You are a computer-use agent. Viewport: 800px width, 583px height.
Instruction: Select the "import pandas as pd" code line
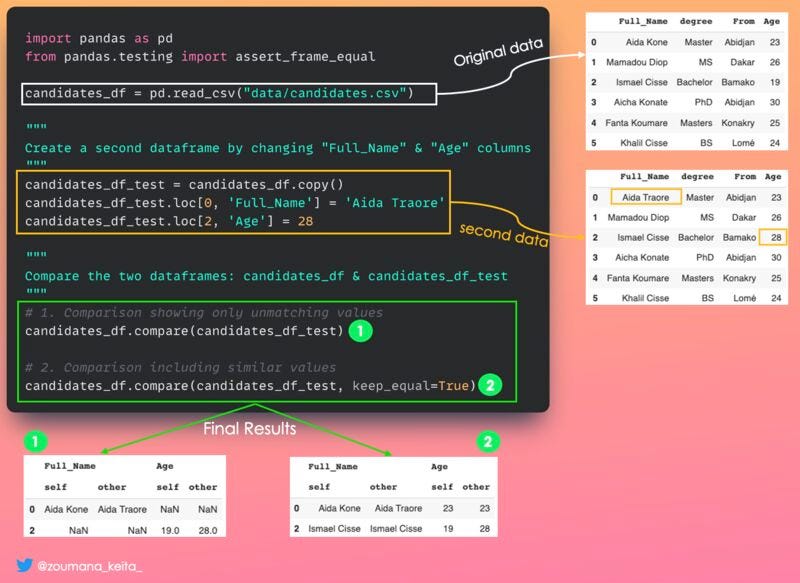pos(99,38)
